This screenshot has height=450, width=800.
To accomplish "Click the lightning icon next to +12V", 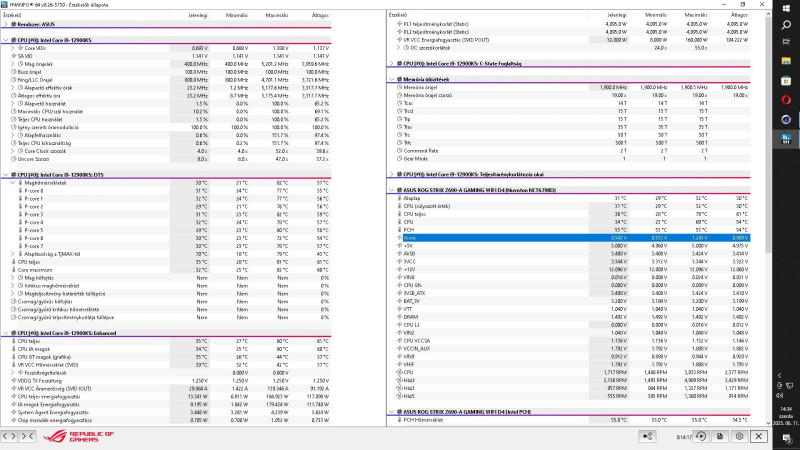I will point(399,269).
